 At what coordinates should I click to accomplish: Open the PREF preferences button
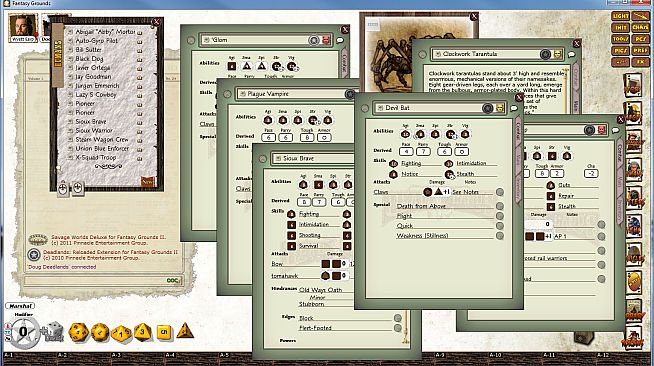[x=640, y=50]
